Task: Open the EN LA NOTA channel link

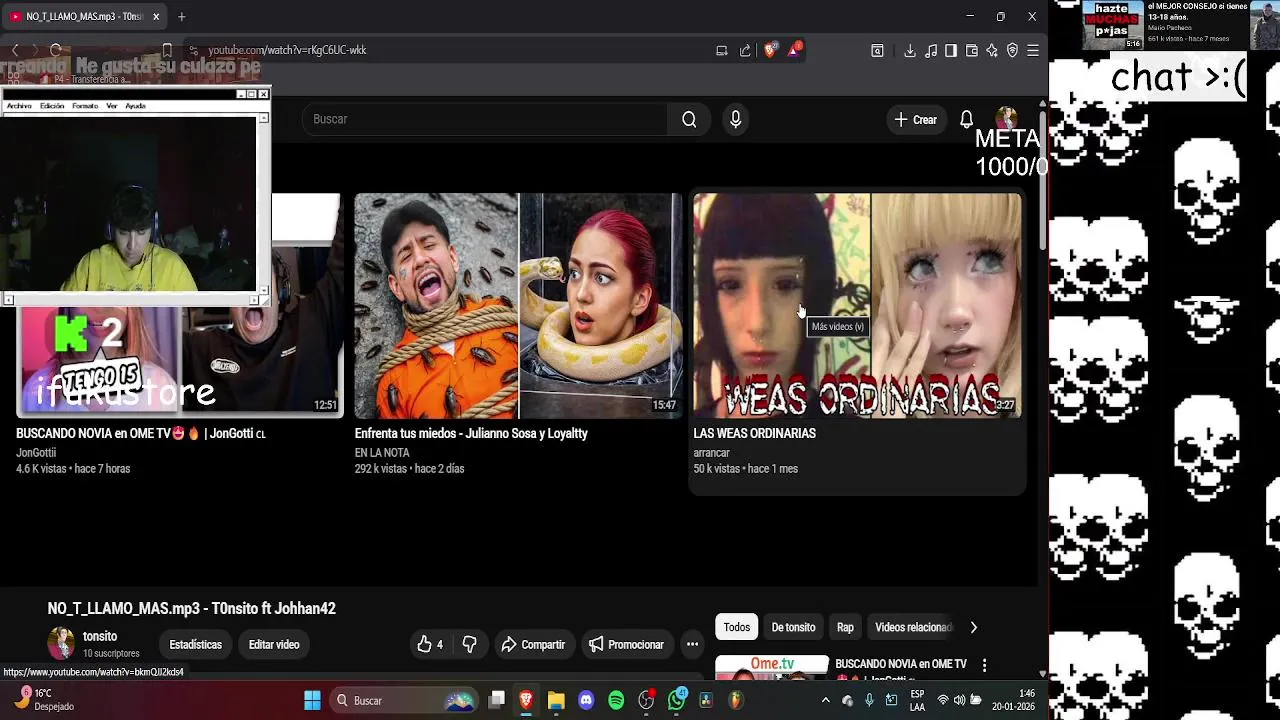Action: pyautogui.click(x=382, y=453)
